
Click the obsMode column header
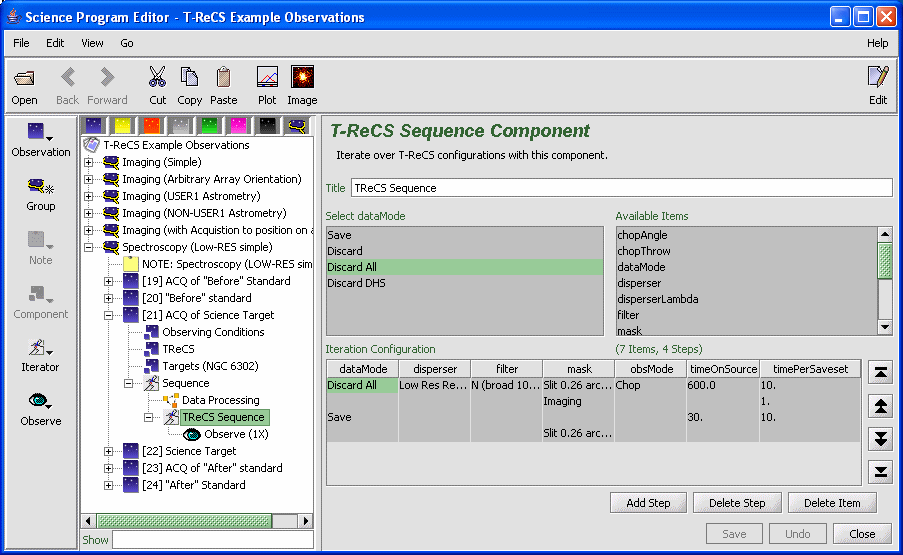click(651, 369)
